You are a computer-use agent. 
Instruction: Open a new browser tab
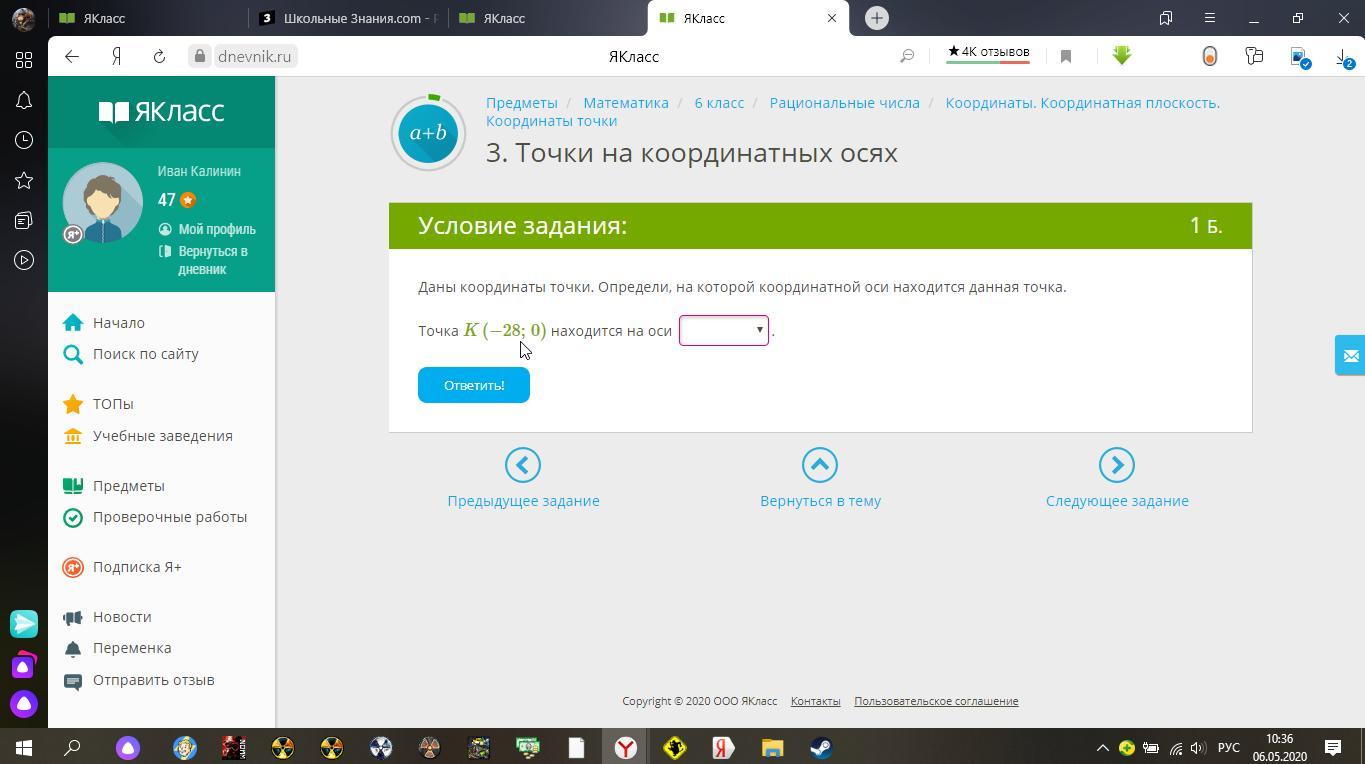coord(876,18)
